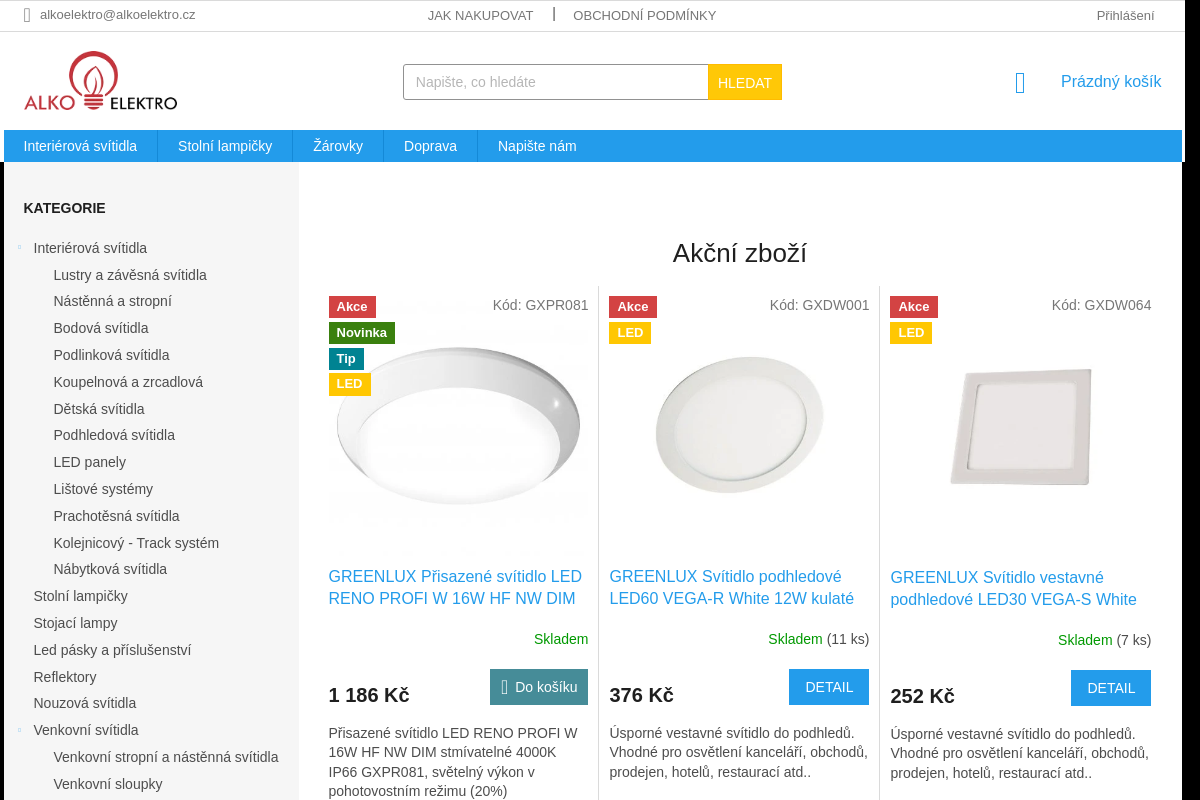Collapse the Interiérová svítidla category tree
This screenshot has width=1200, height=800.
click(x=19, y=247)
